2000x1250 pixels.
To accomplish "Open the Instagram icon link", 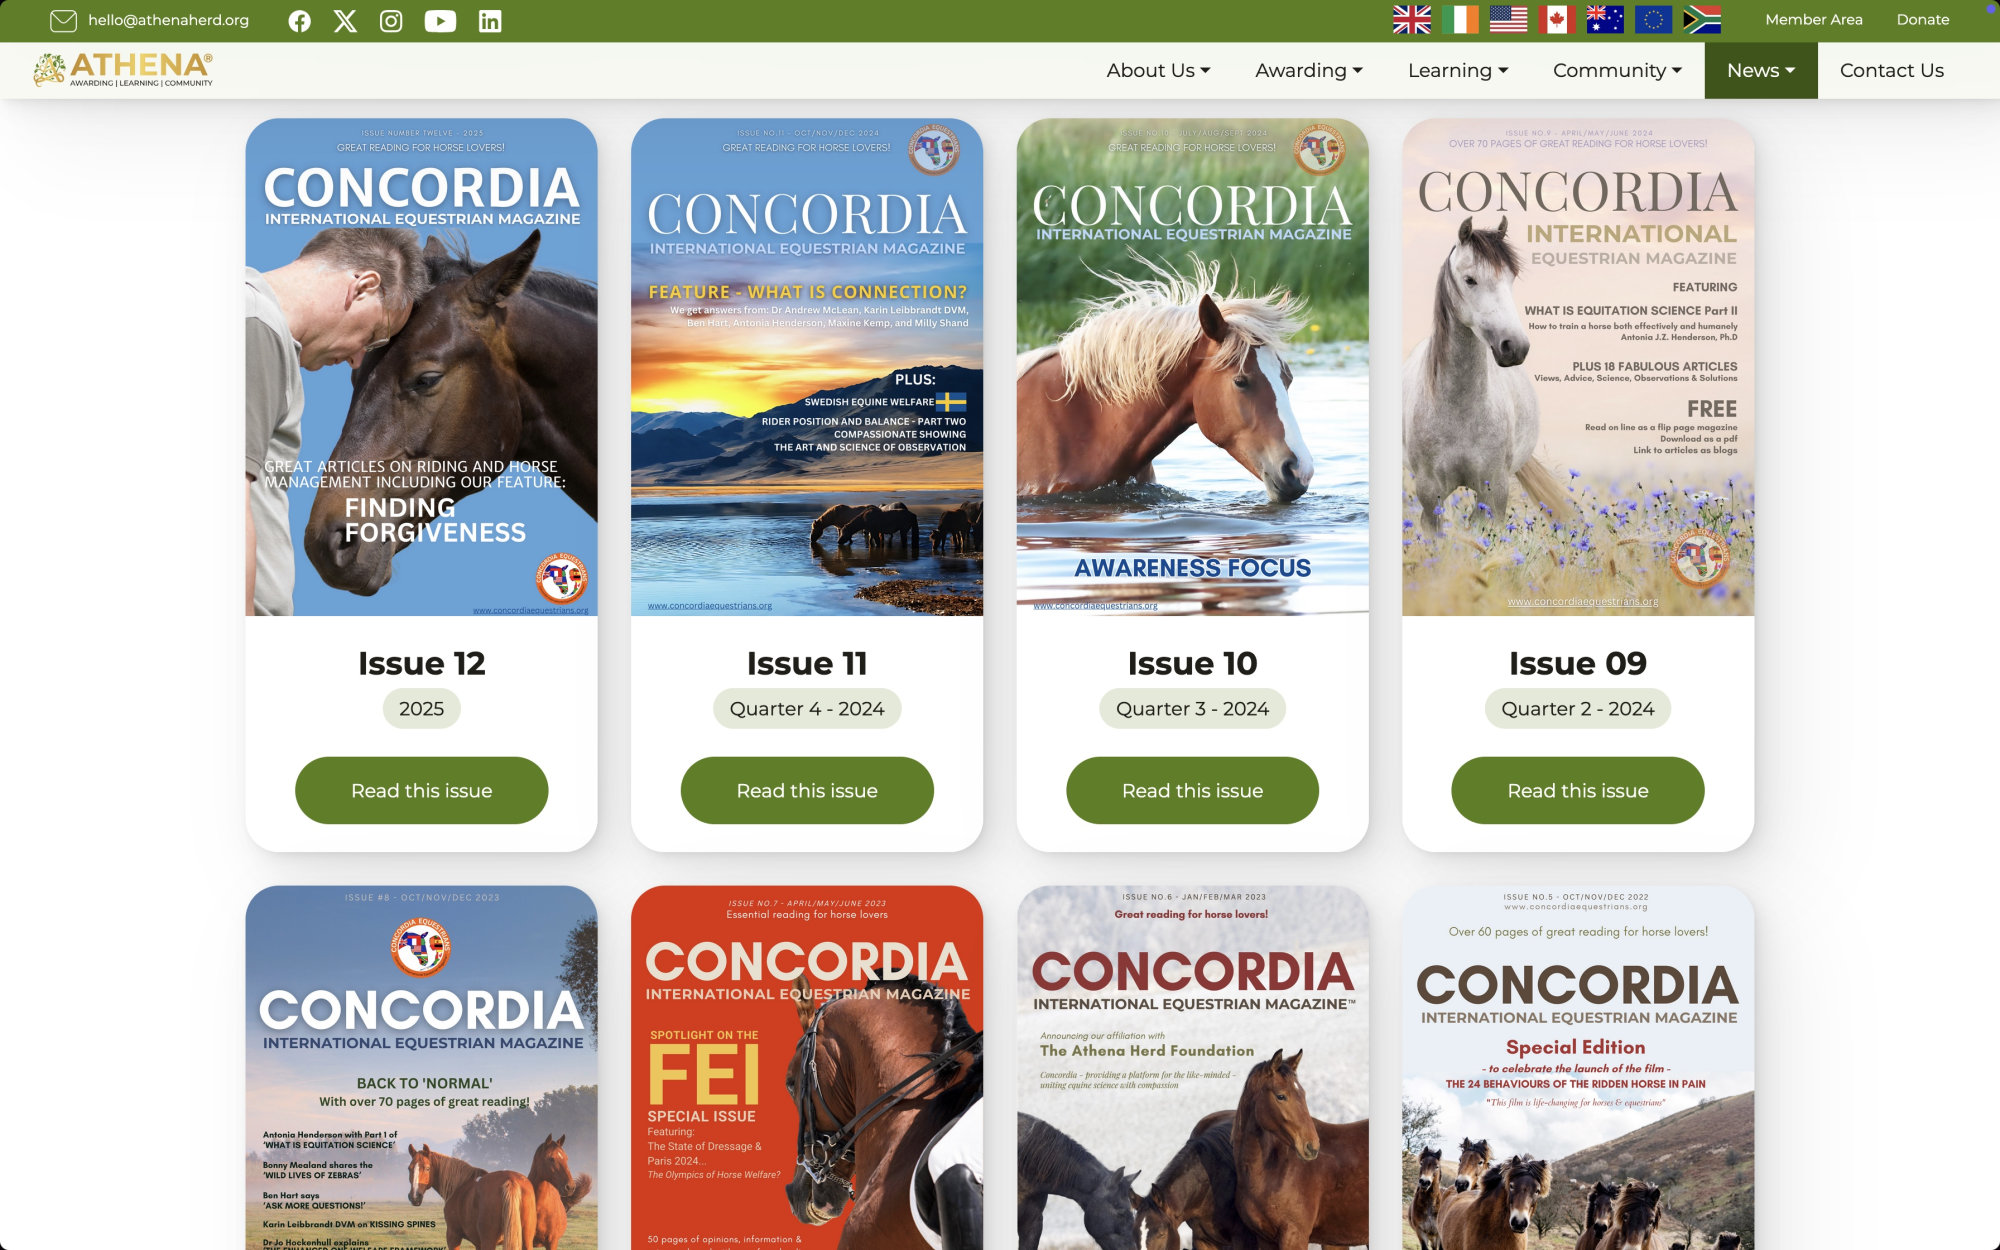I will (x=391, y=21).
